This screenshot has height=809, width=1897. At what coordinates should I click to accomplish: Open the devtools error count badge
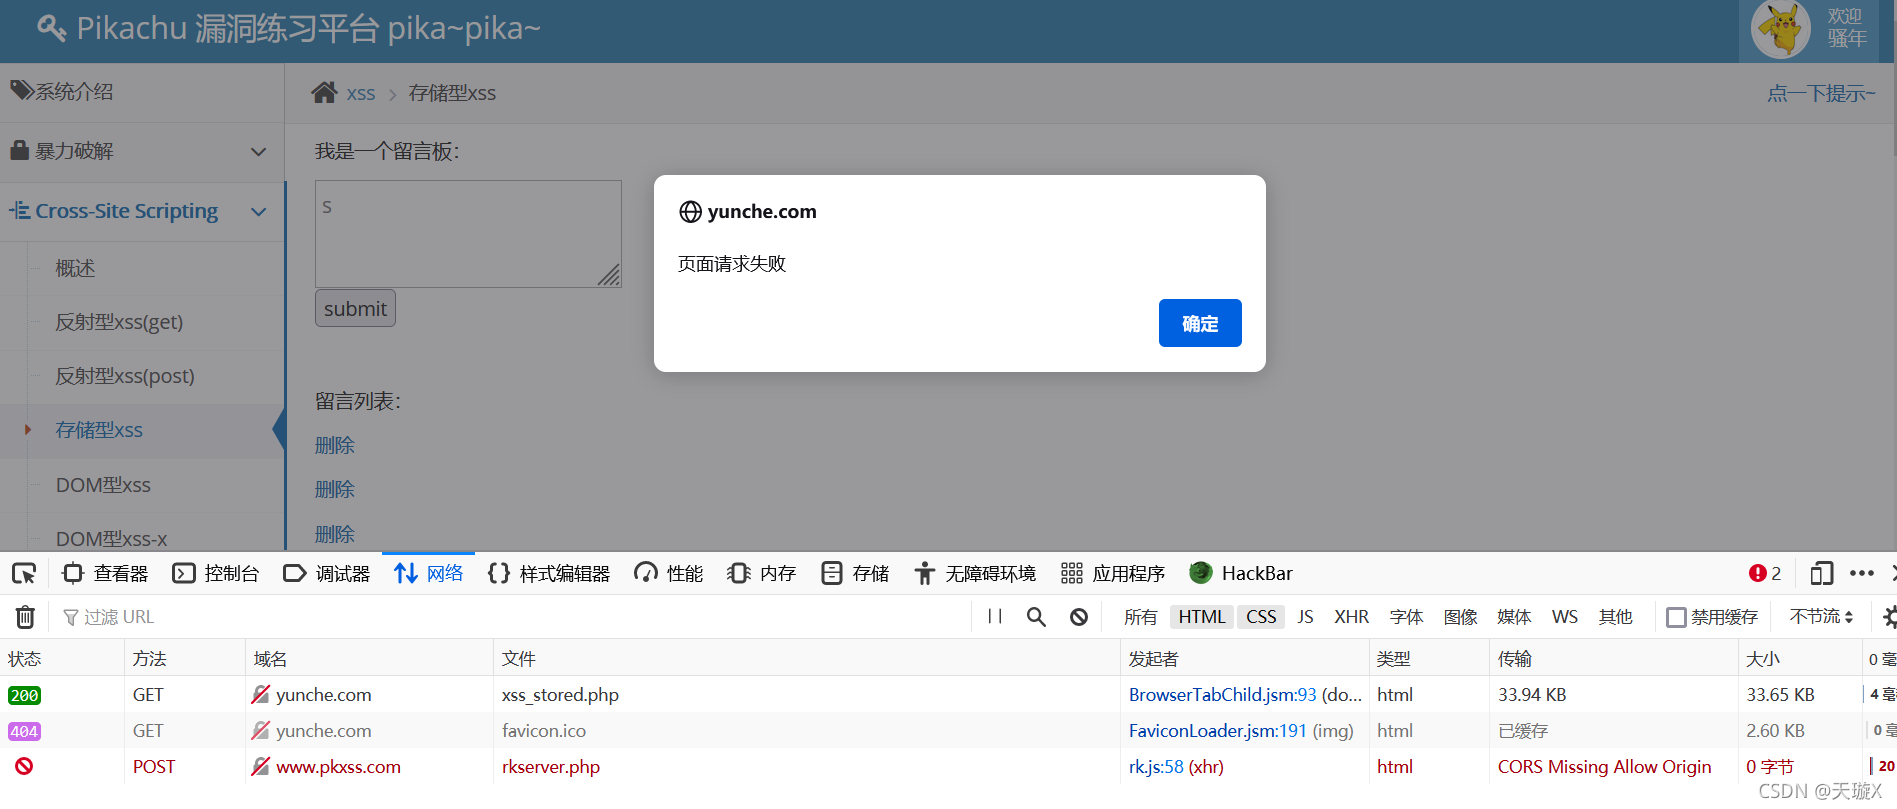(1765, 573)
